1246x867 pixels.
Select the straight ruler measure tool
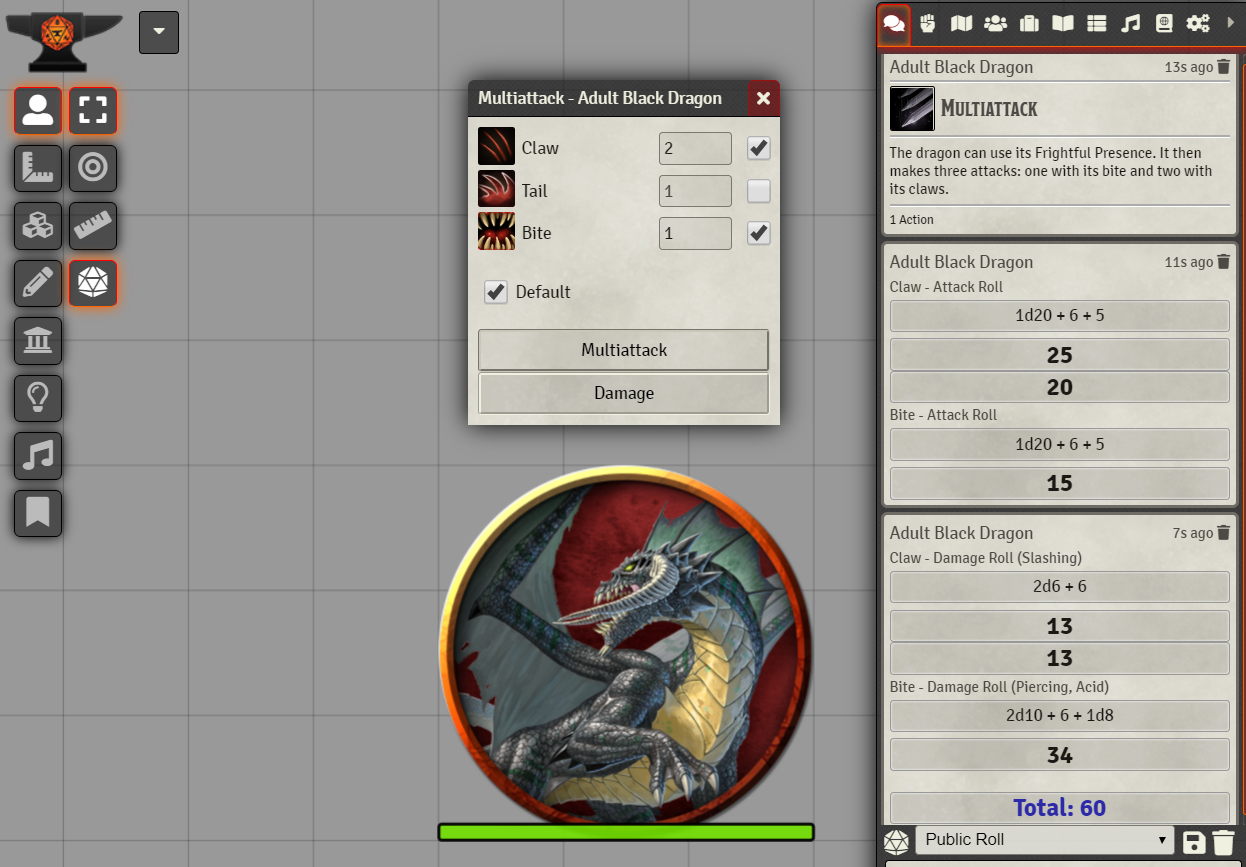pyautogui.click(x=93, y=226)
